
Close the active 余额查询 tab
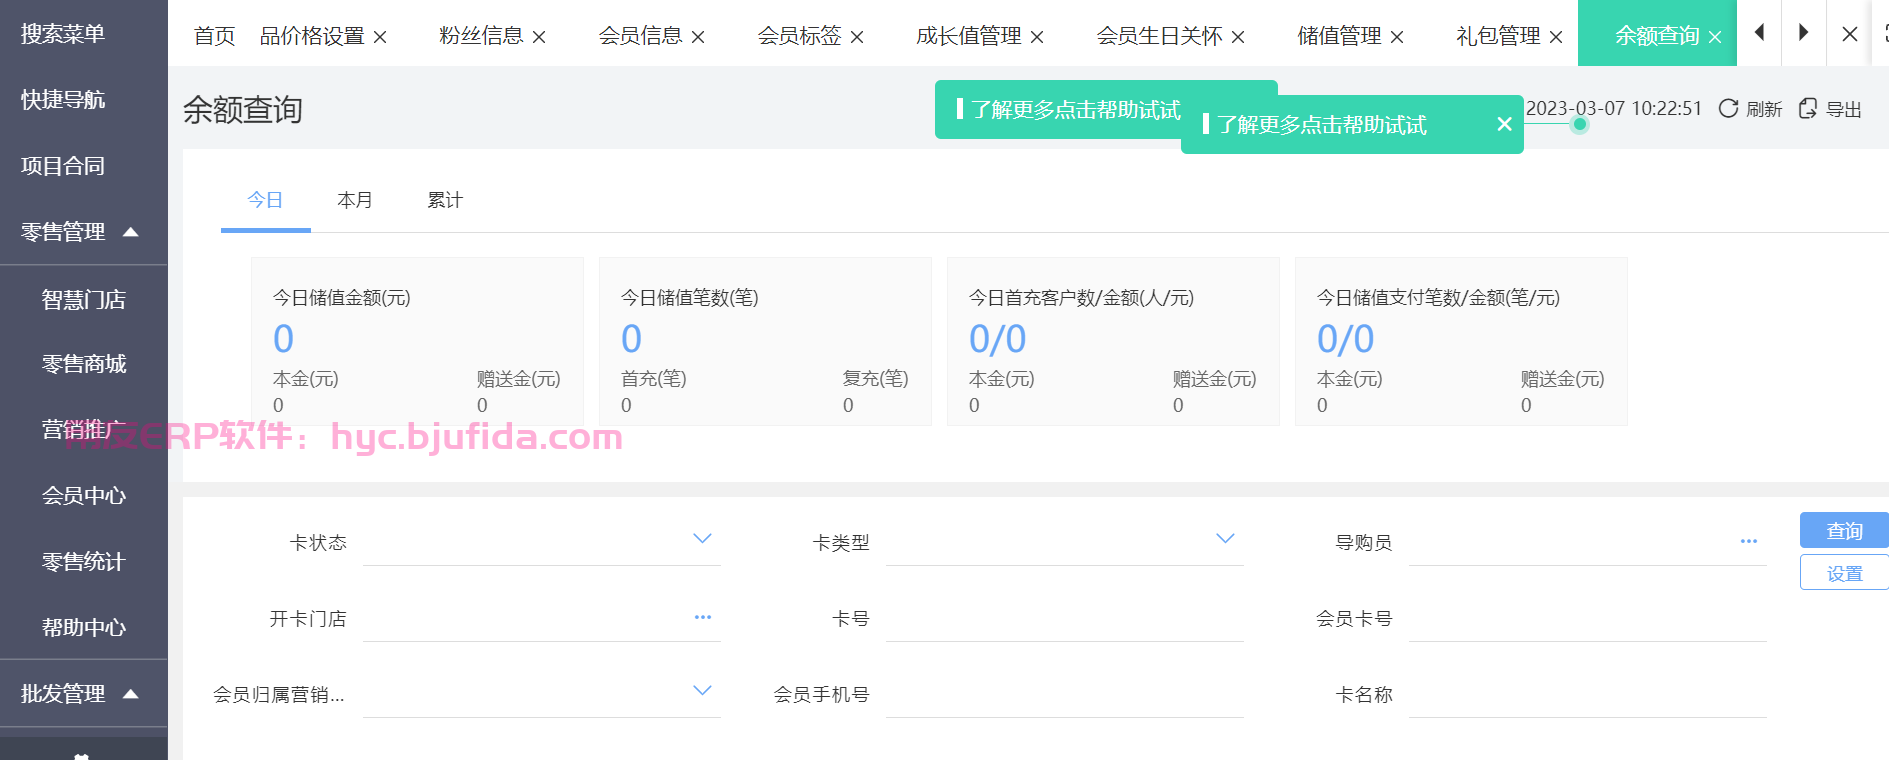click(1715, 37)
